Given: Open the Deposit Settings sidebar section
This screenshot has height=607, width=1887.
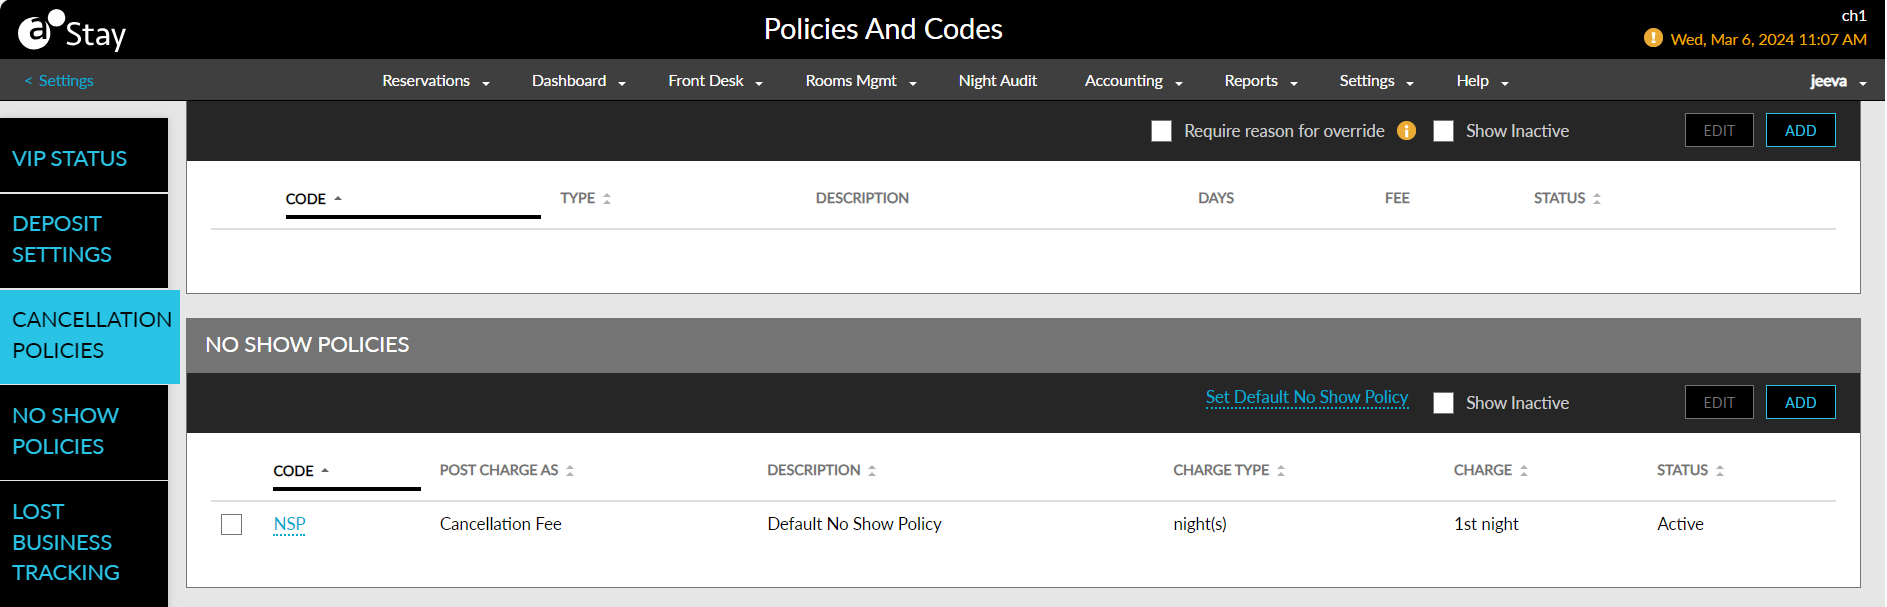Looking at the screenshot, I should tap(84, 240).
